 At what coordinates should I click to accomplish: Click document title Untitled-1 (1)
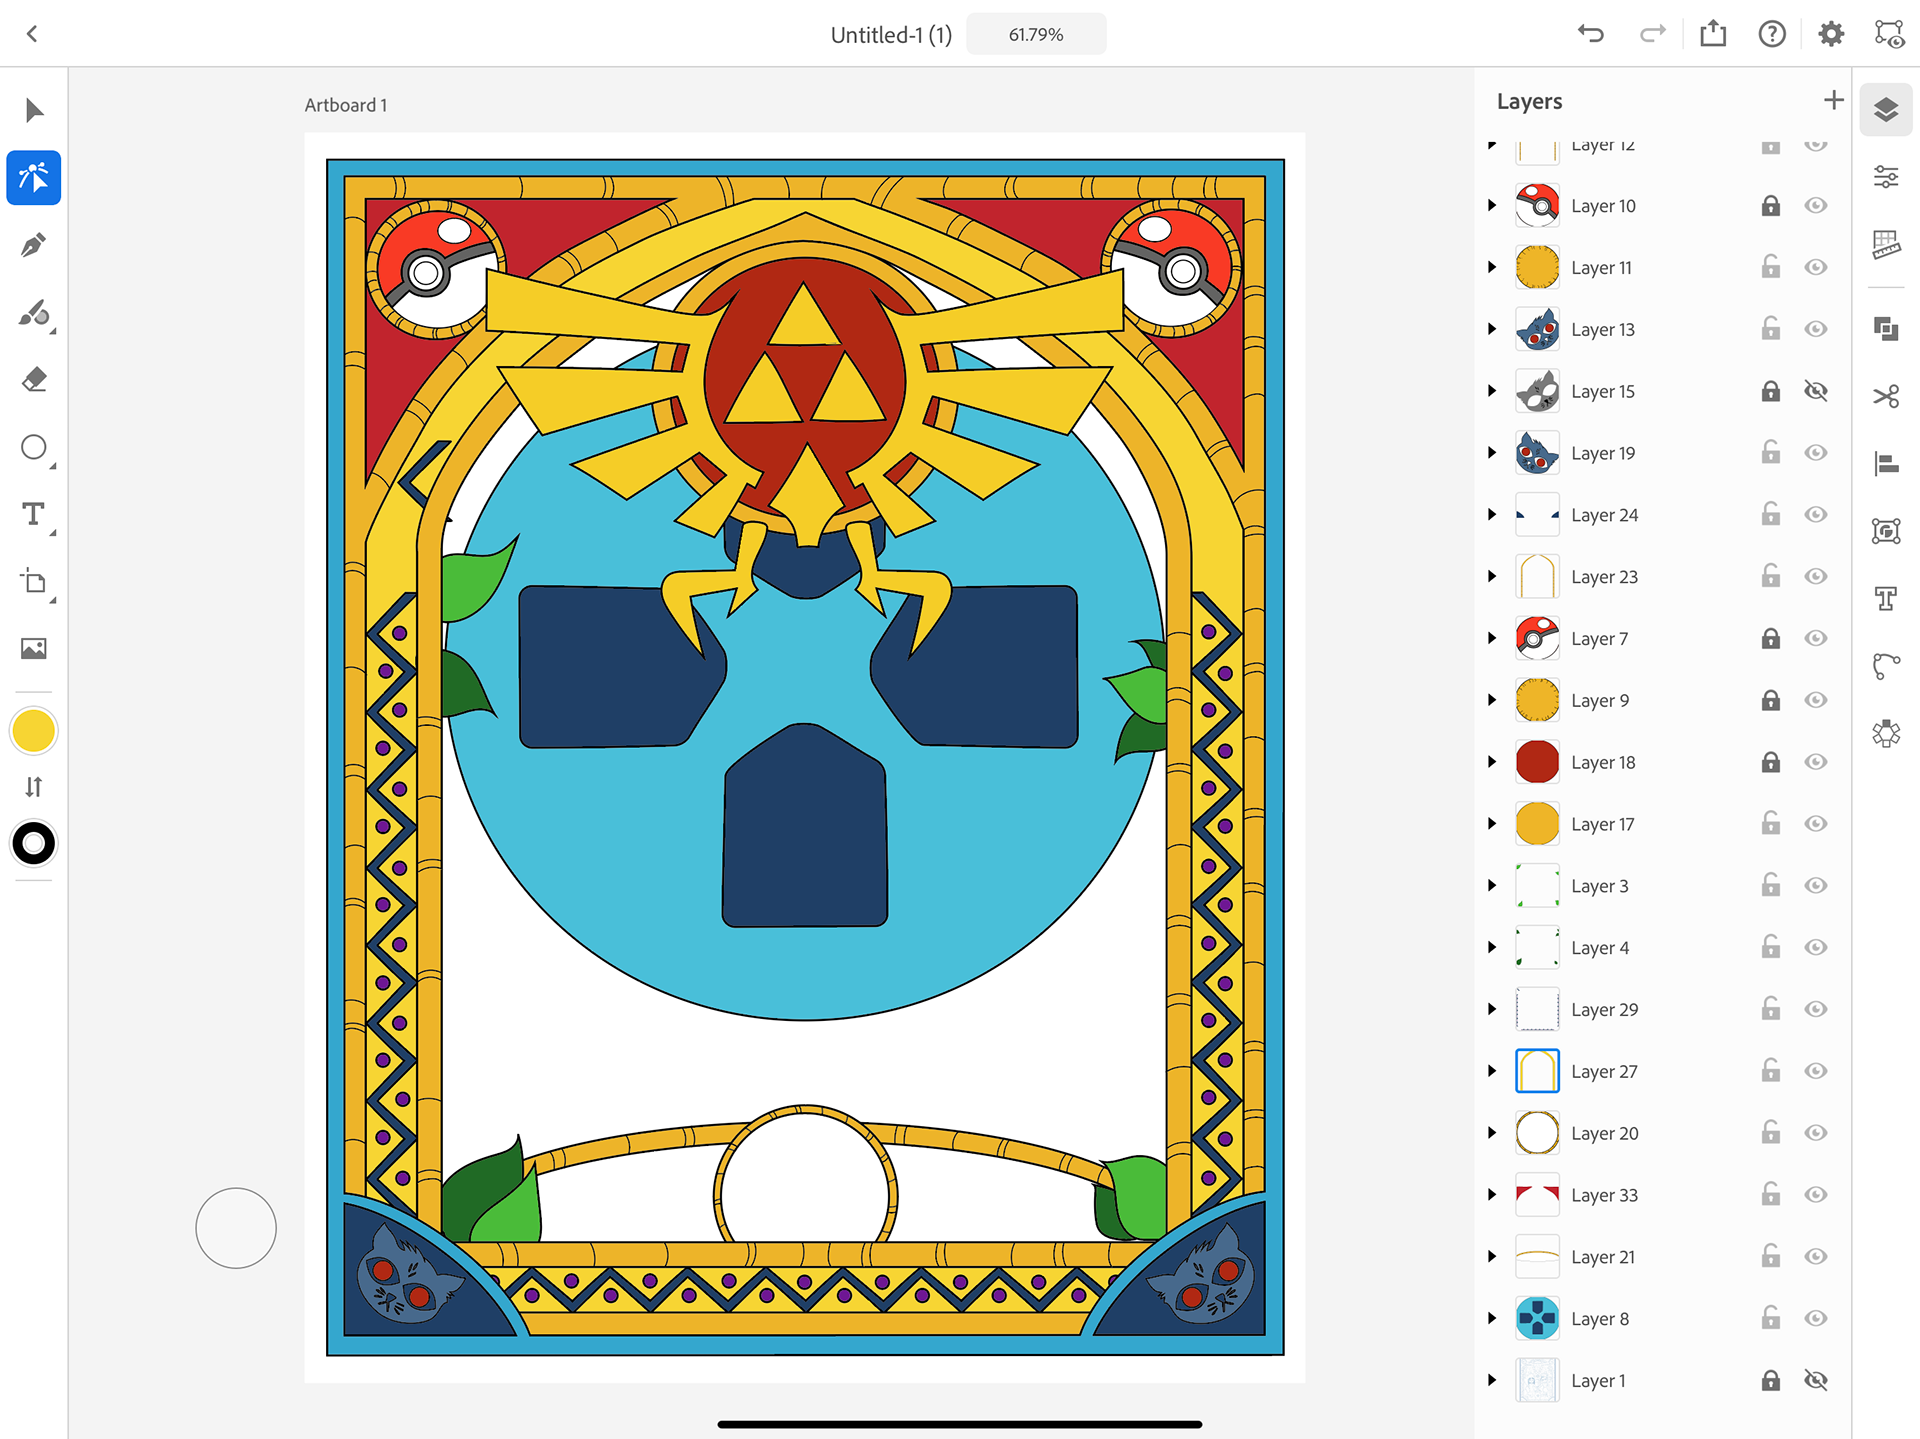click(891, 35)
